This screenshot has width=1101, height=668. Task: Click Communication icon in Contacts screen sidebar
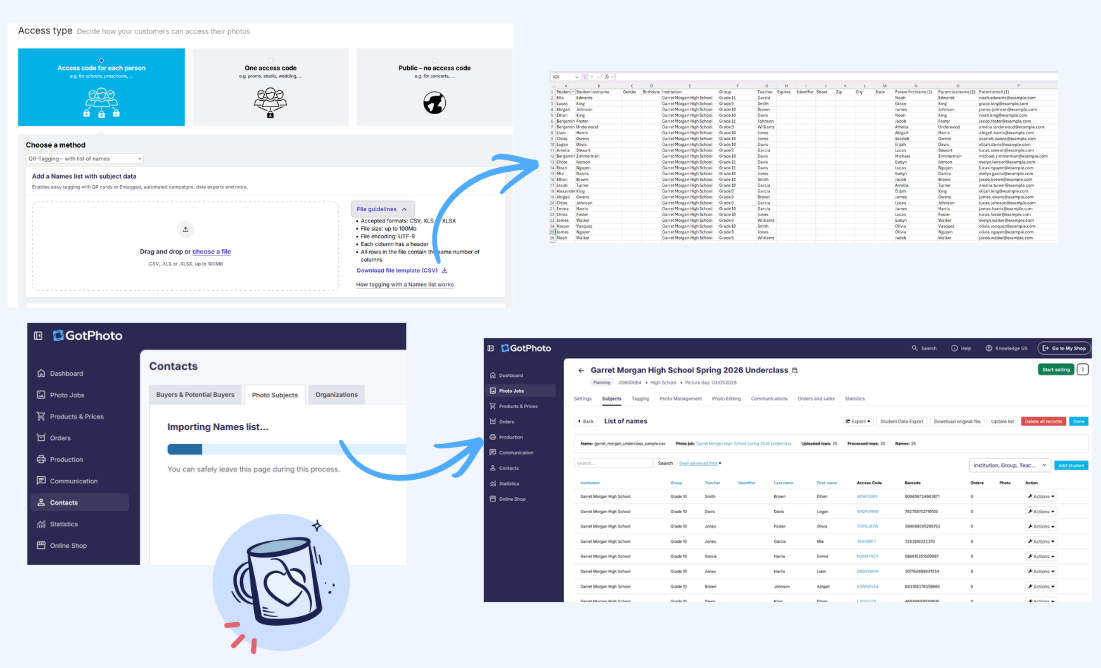coord(41,481)
